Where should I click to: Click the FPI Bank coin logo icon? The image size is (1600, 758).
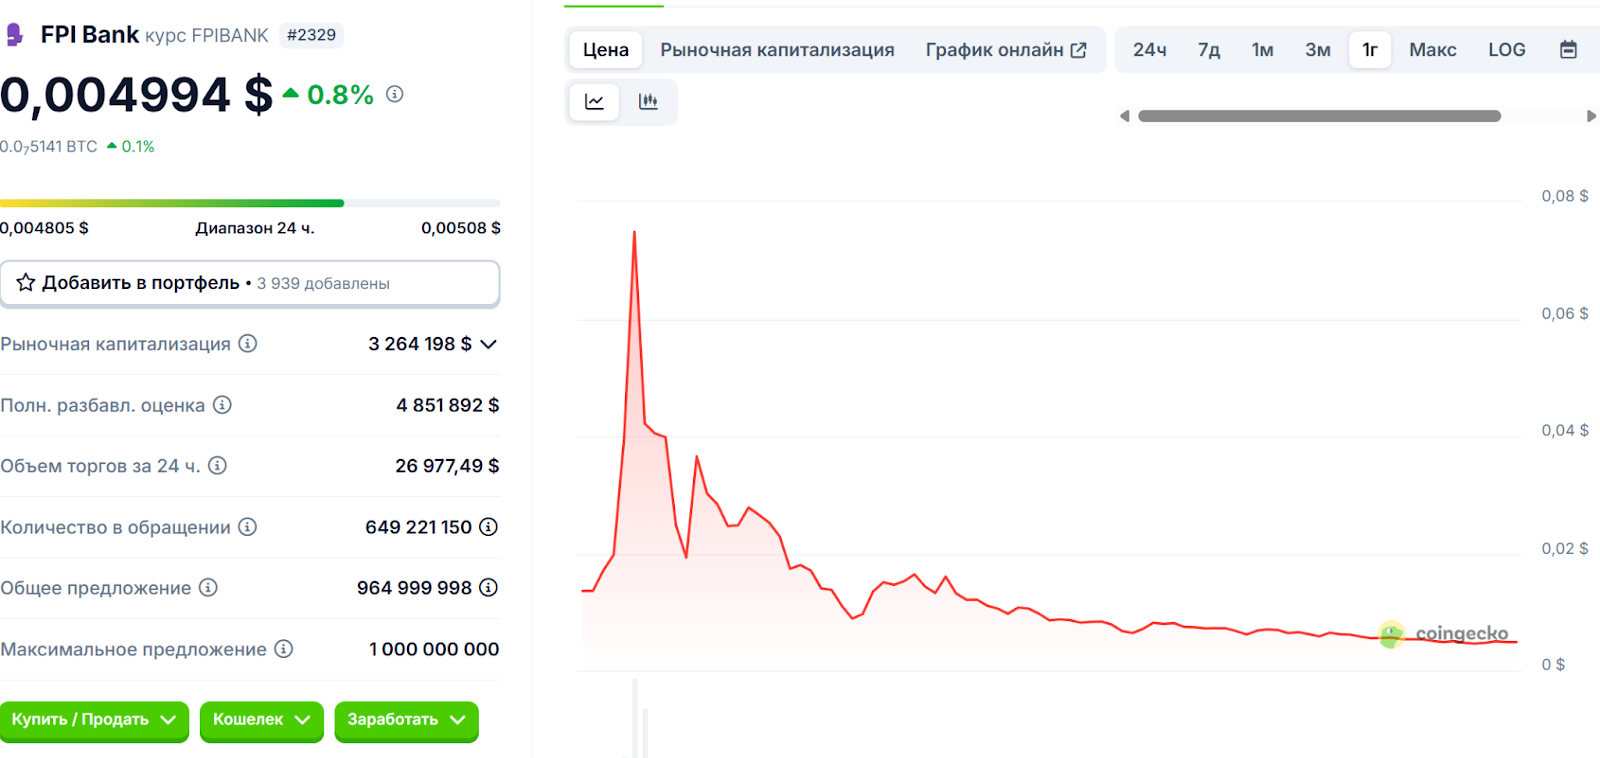pos(14,35)
